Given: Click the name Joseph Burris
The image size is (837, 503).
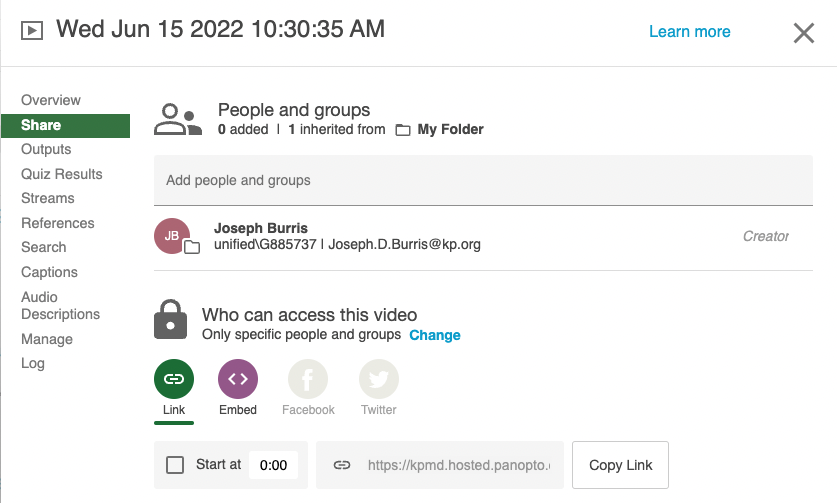Looking at the screenshot, I should point(261,229).
